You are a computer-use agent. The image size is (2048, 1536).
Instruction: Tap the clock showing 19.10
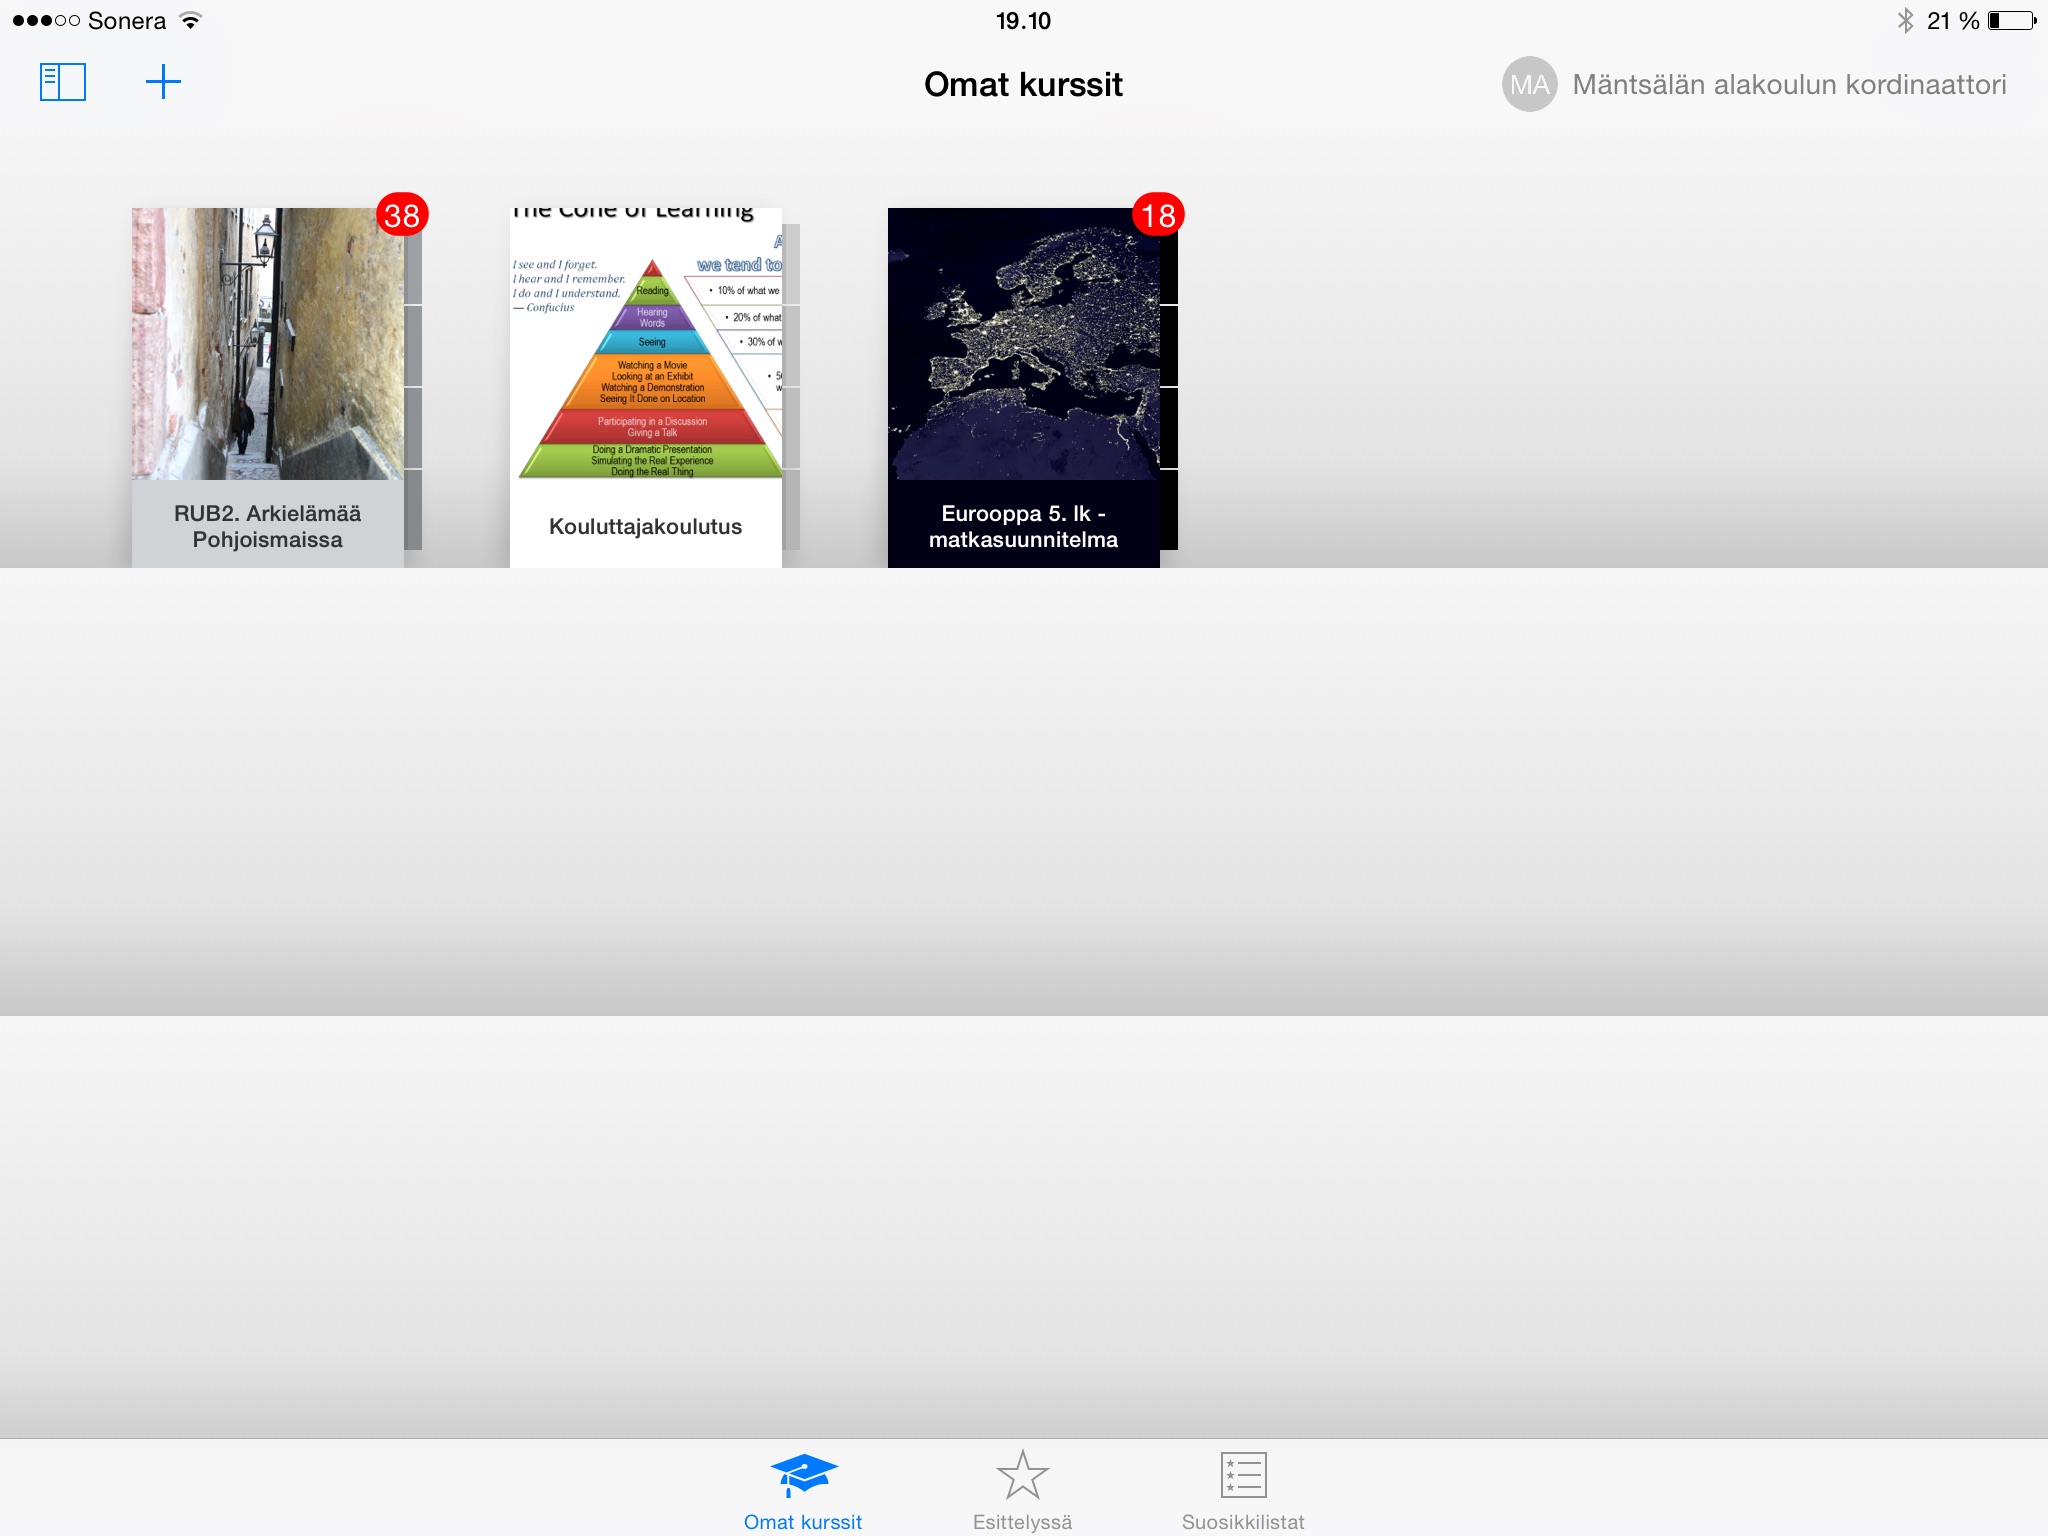1023,21
